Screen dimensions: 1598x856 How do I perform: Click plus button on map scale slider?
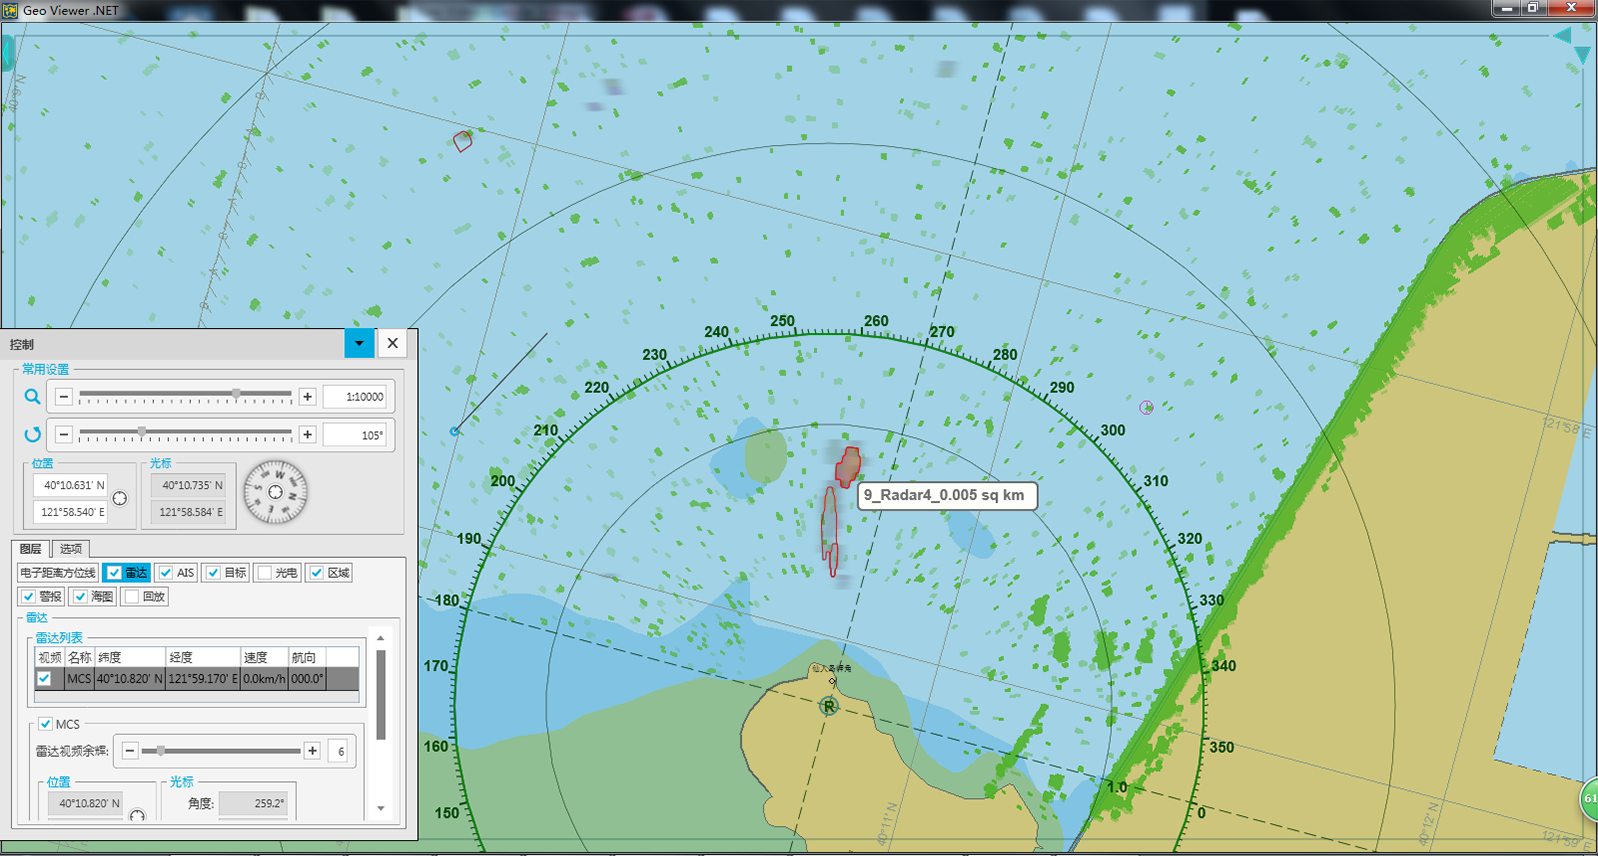point(308,397)
